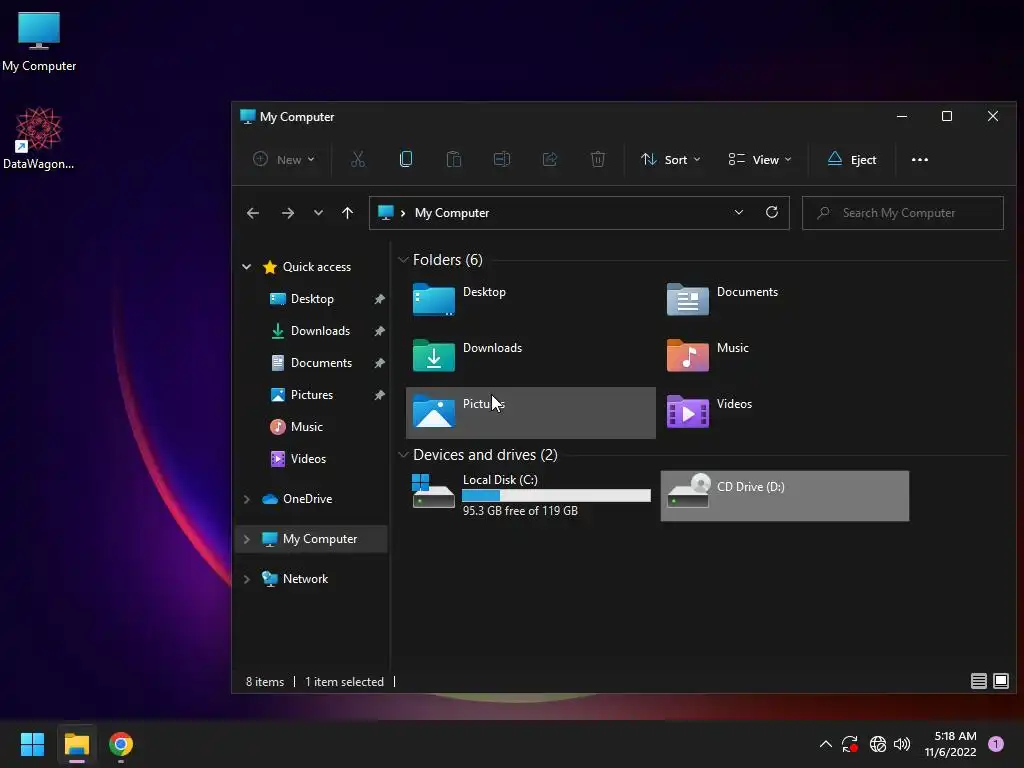This screenshot has width=1024, height=768.
Task: Select Documents in Quick access sidebar
Action: point(321,362)
